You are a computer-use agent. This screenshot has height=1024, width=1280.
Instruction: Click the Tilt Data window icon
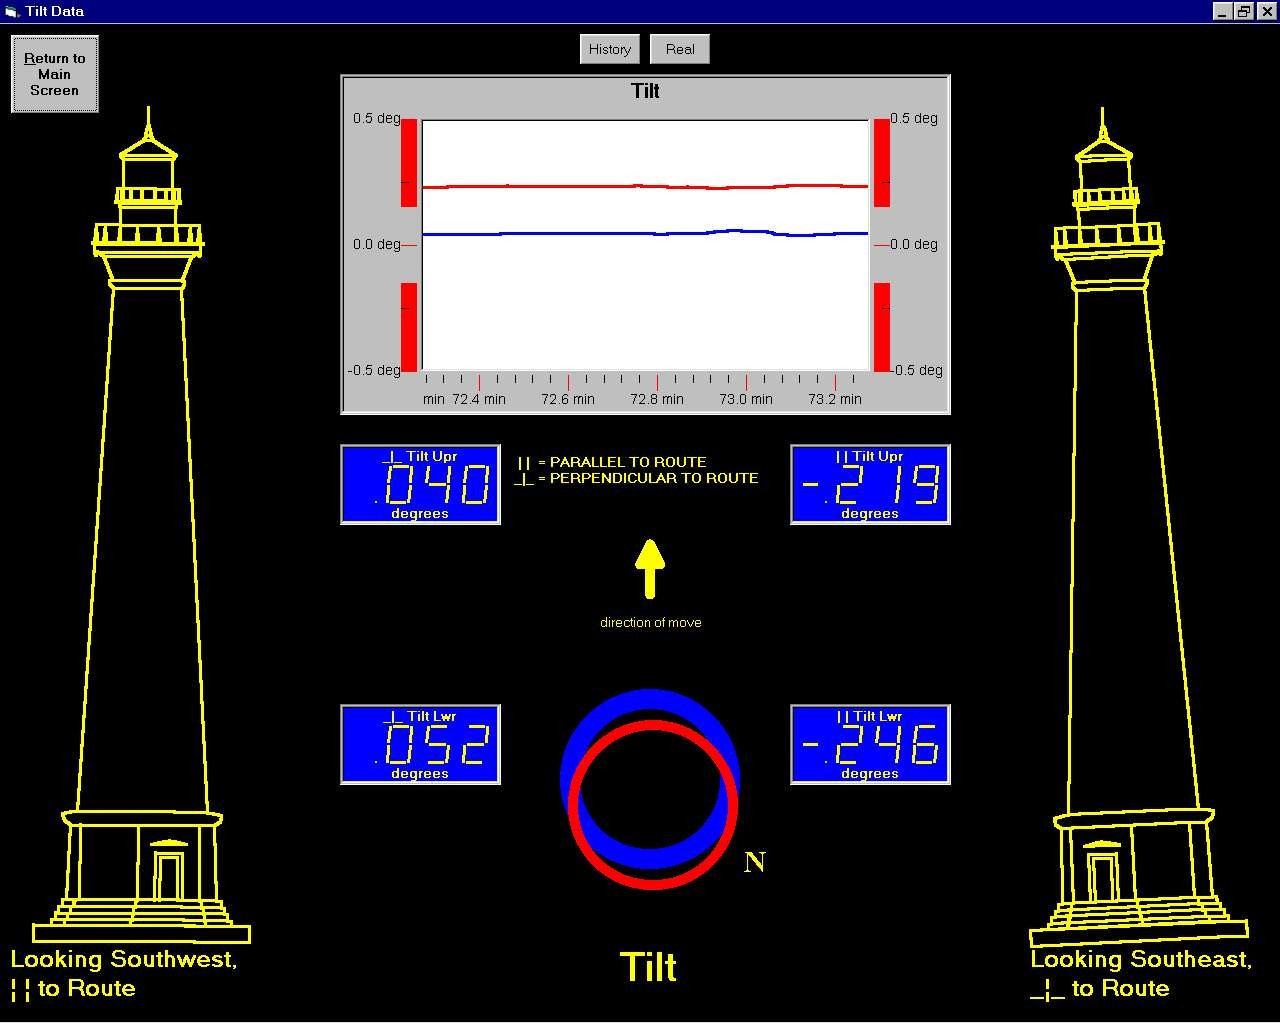[12, 11]
